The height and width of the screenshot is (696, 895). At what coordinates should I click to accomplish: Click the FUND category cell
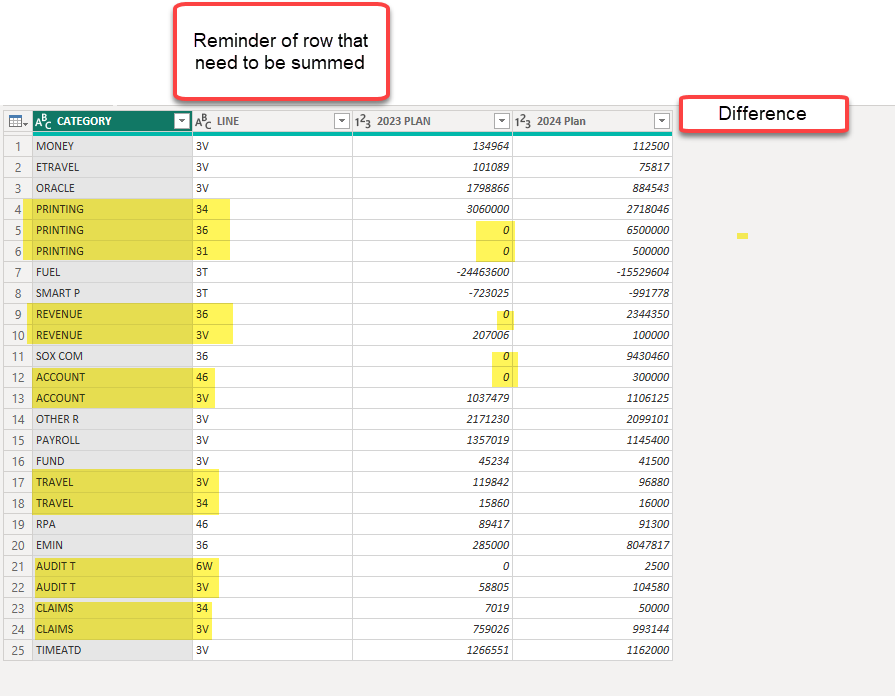[x=112, y=461]
